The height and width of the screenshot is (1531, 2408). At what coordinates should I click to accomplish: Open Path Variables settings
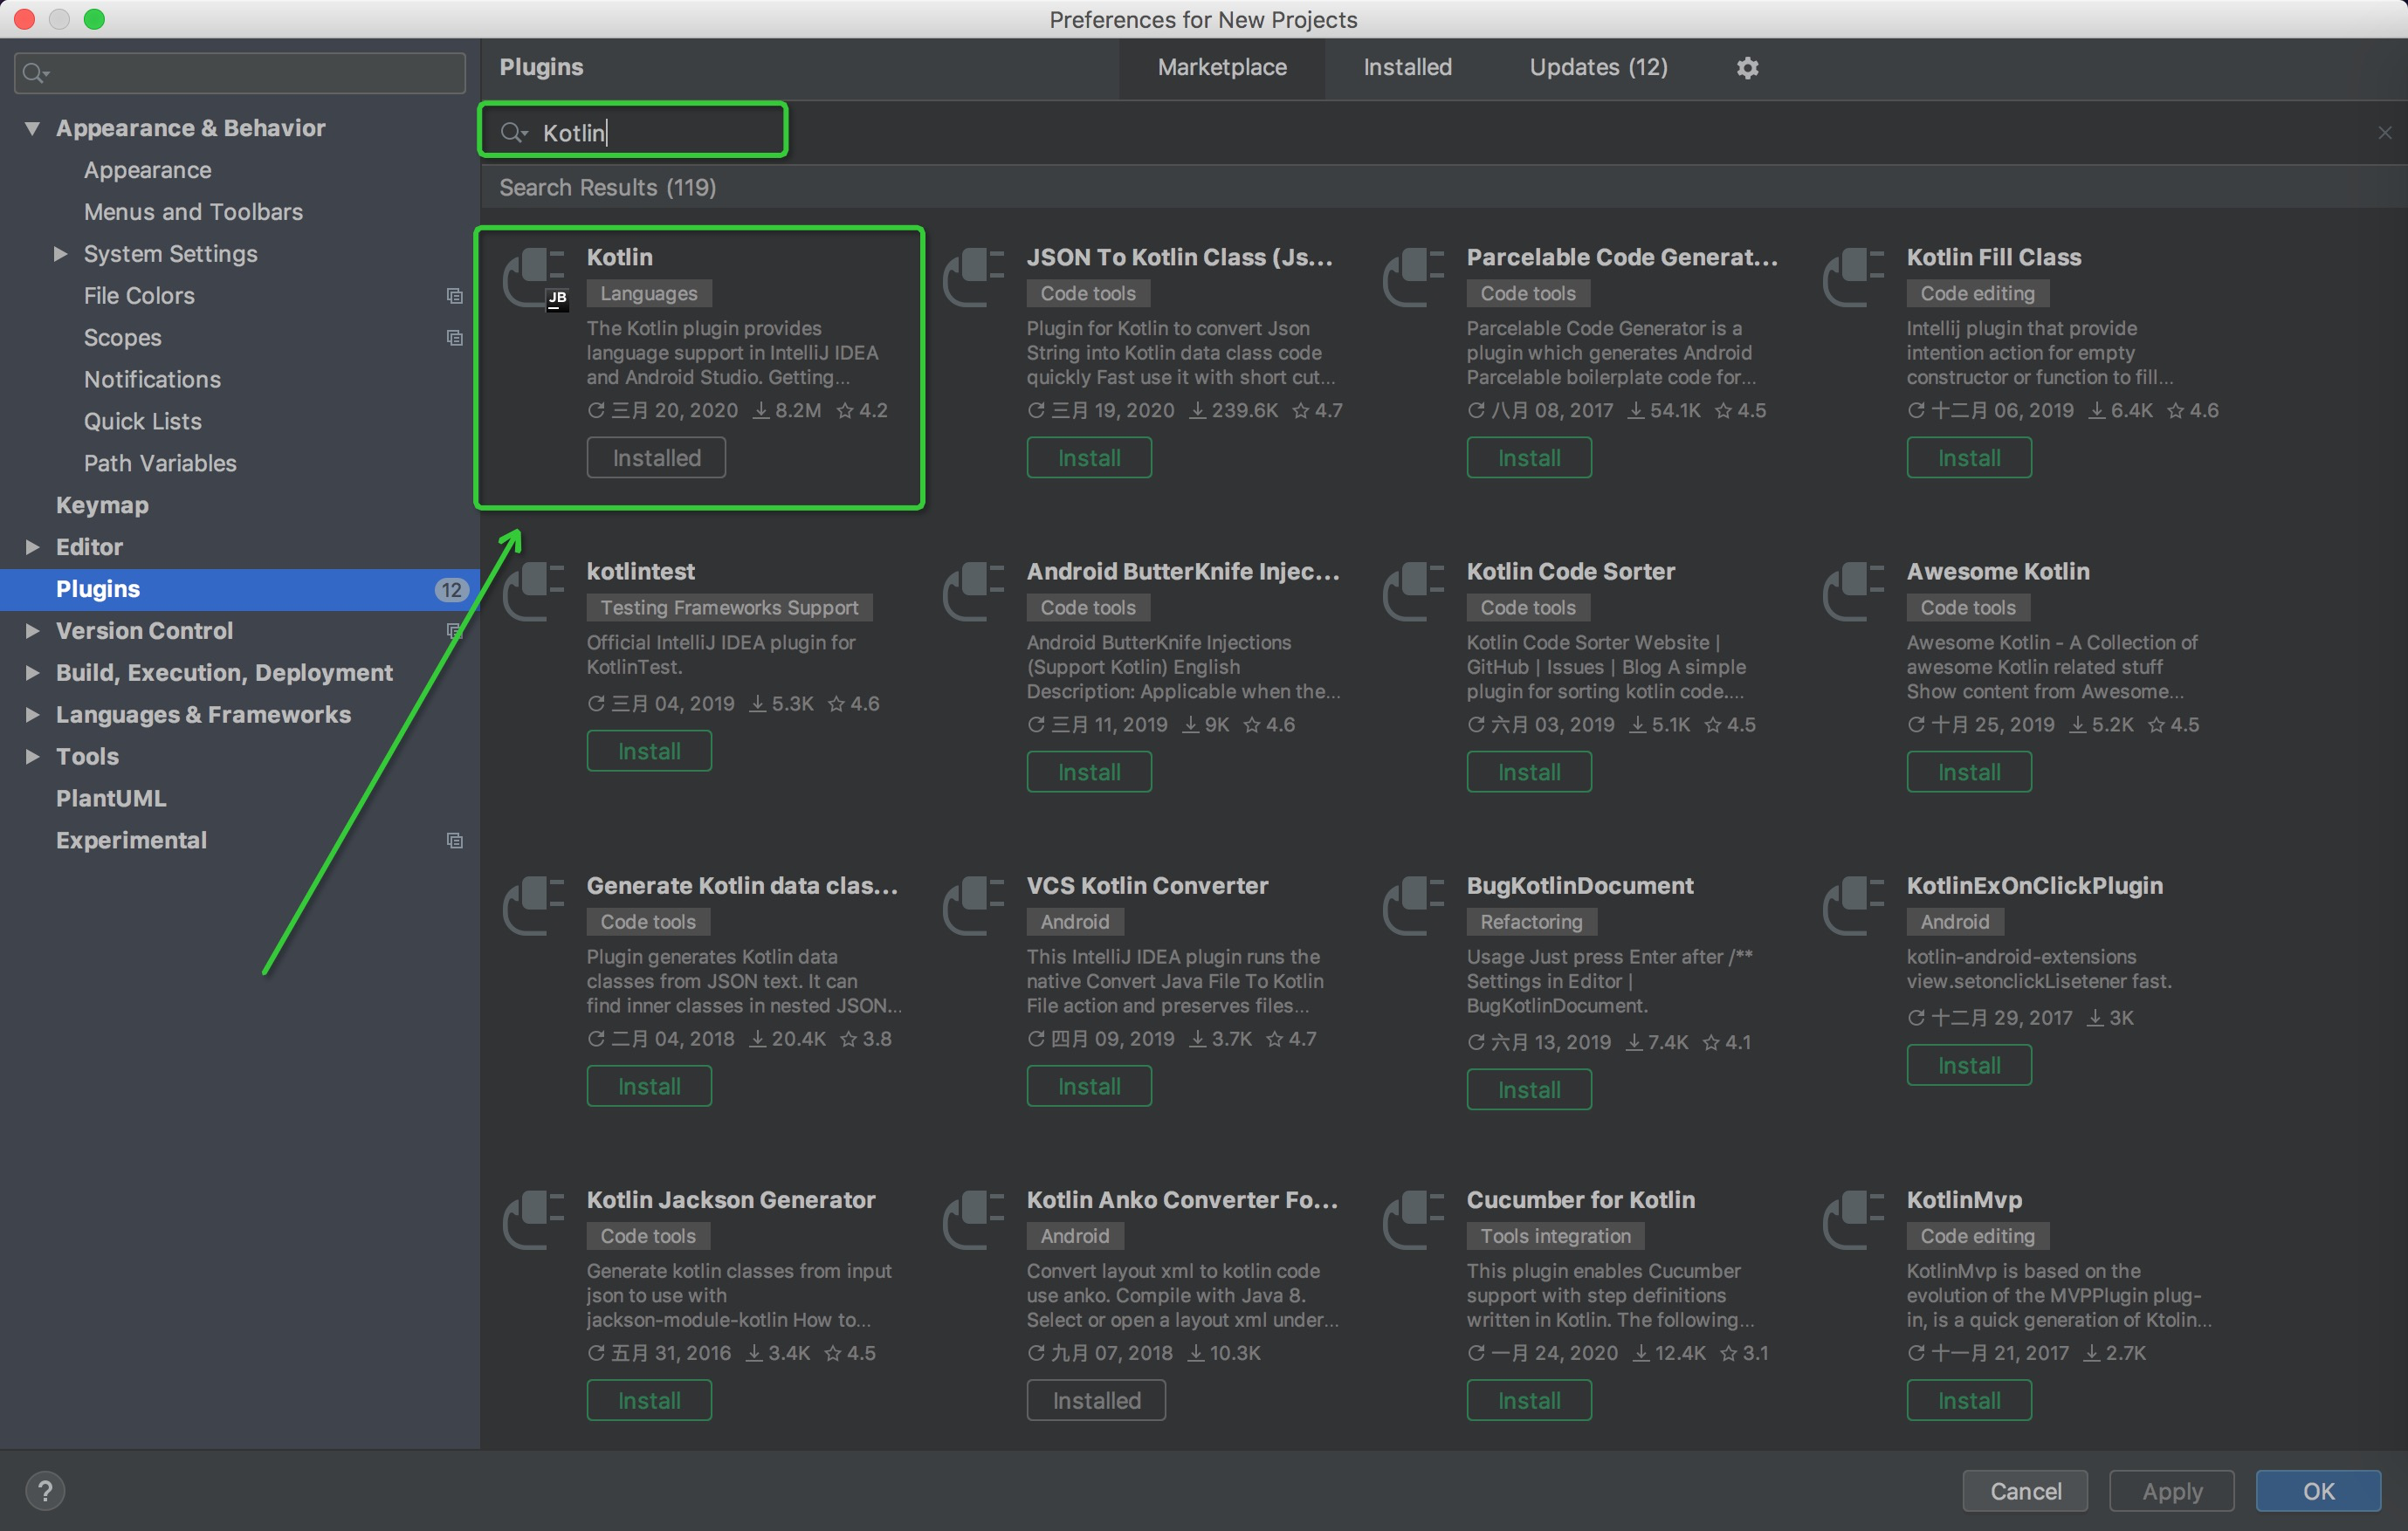[160, 463]
